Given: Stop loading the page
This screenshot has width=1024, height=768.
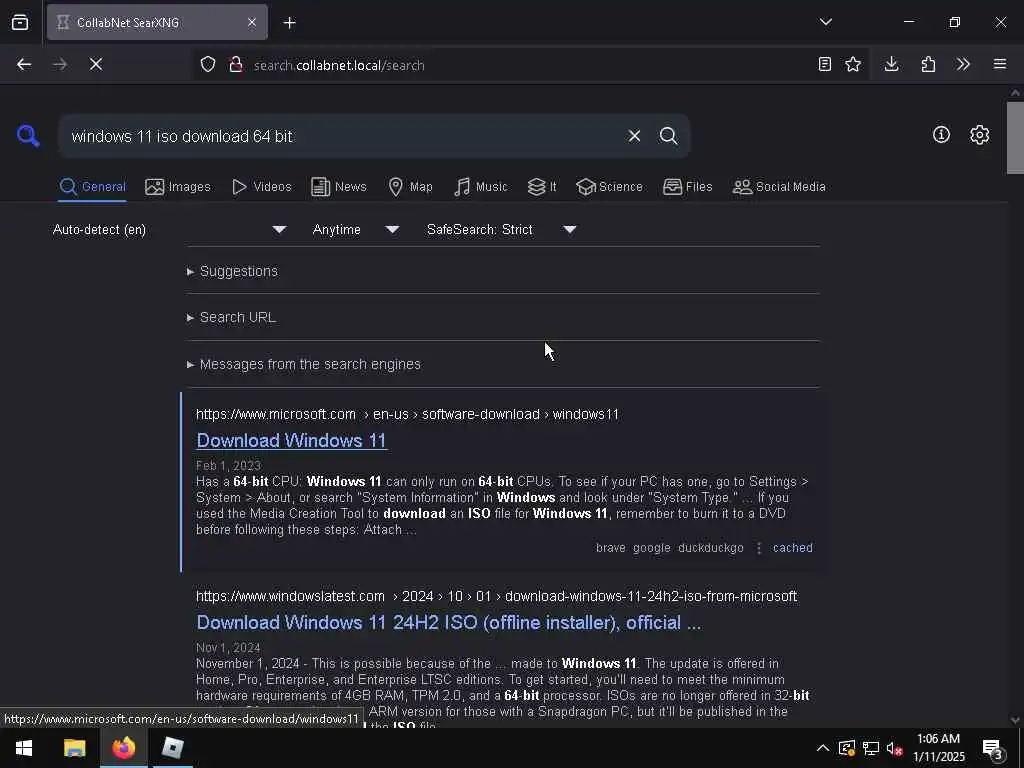Looking at the screenshot, I should [96, 64].
